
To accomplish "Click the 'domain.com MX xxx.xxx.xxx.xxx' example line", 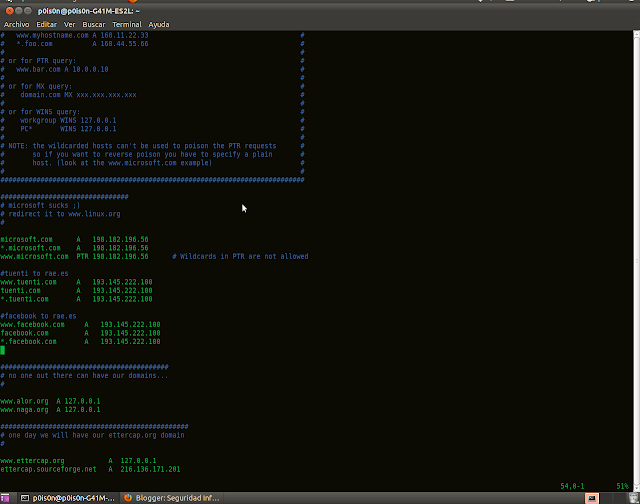I will 78,95.
